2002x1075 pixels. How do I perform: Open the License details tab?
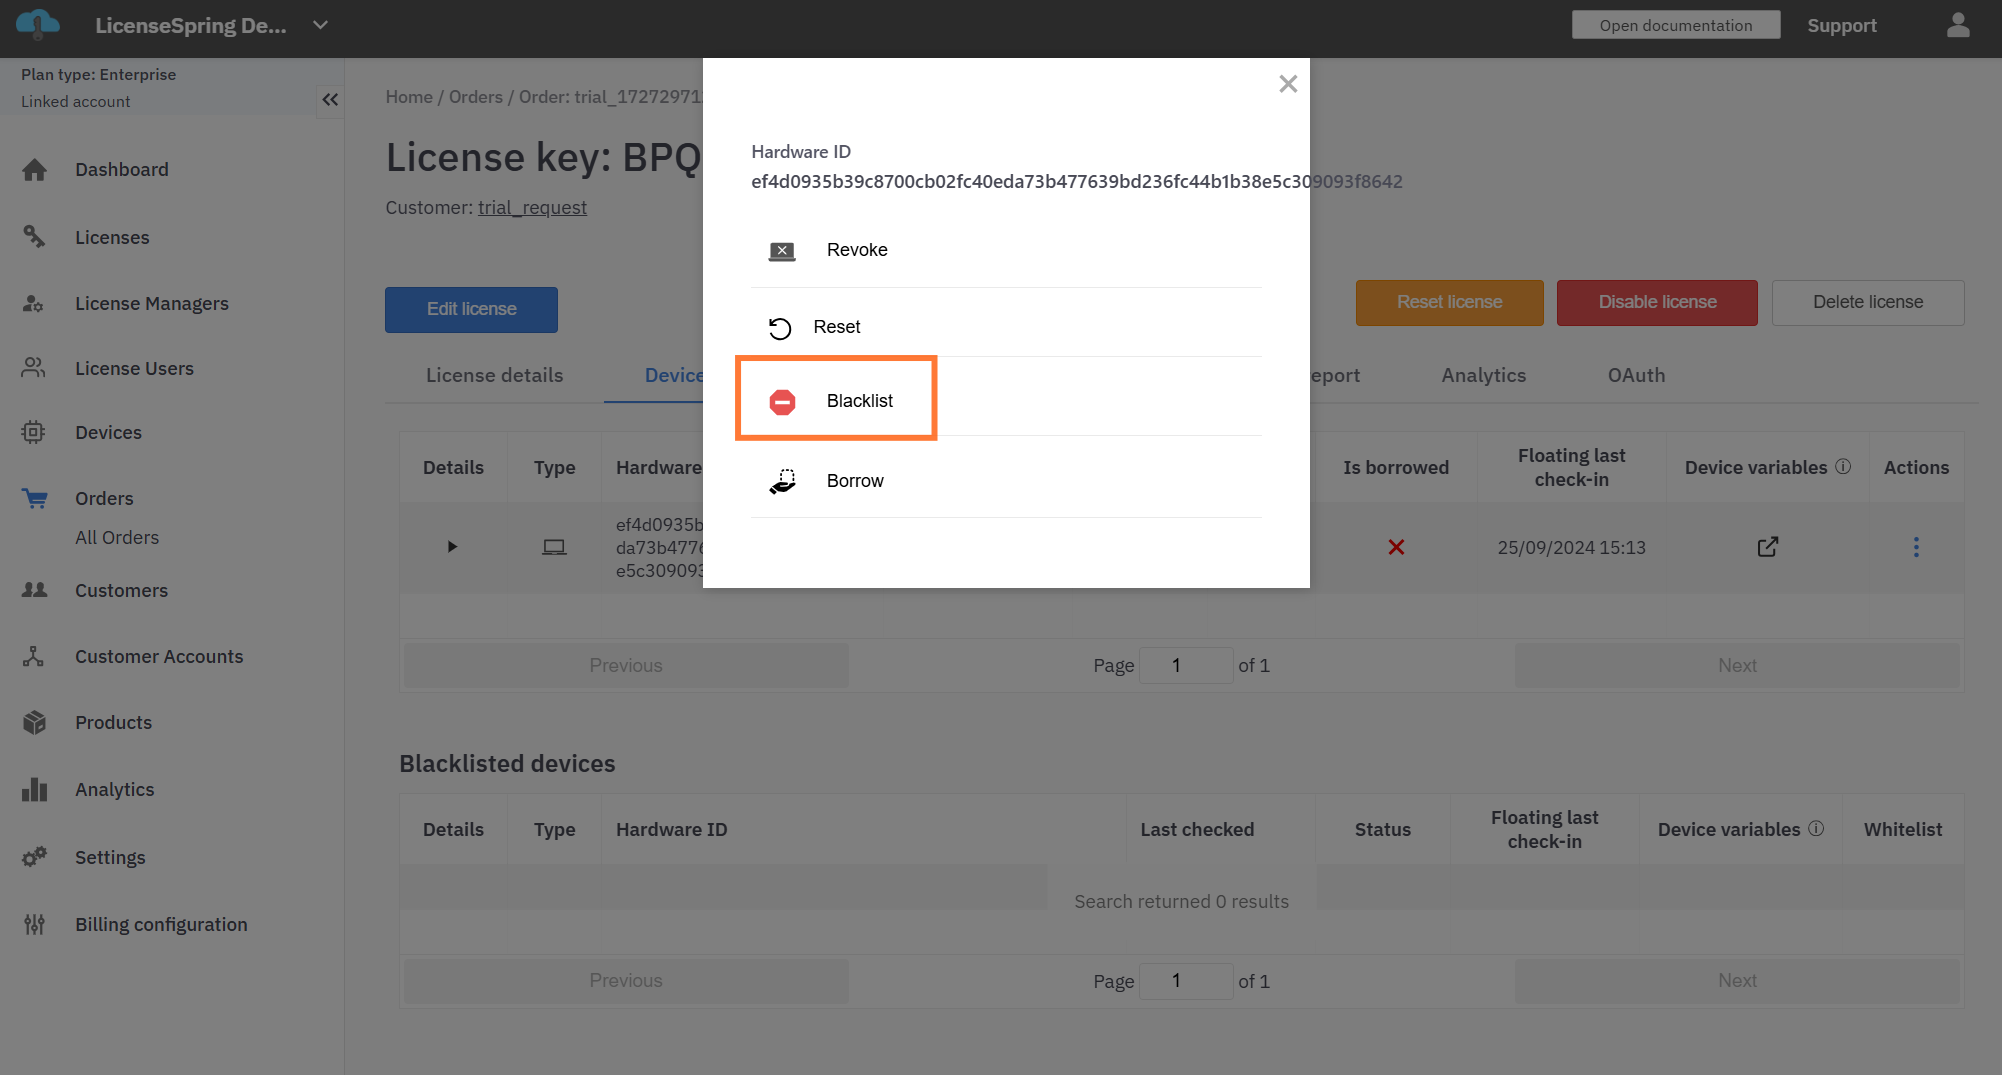coord(494,375)
